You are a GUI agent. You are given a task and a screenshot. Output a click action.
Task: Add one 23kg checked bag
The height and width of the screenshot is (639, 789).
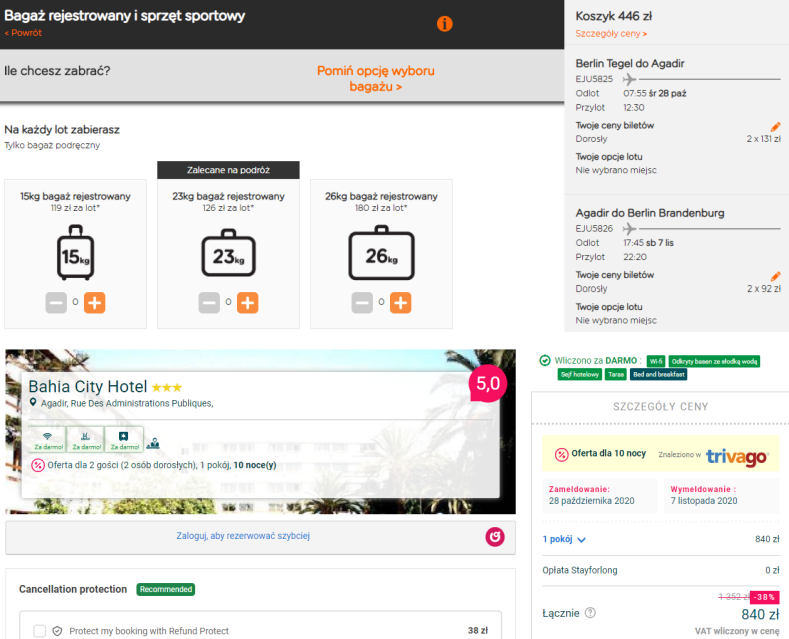click(247, 302)
